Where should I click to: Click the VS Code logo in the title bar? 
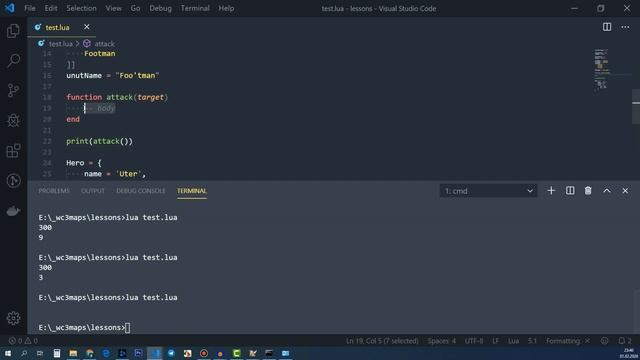point(9,8)
